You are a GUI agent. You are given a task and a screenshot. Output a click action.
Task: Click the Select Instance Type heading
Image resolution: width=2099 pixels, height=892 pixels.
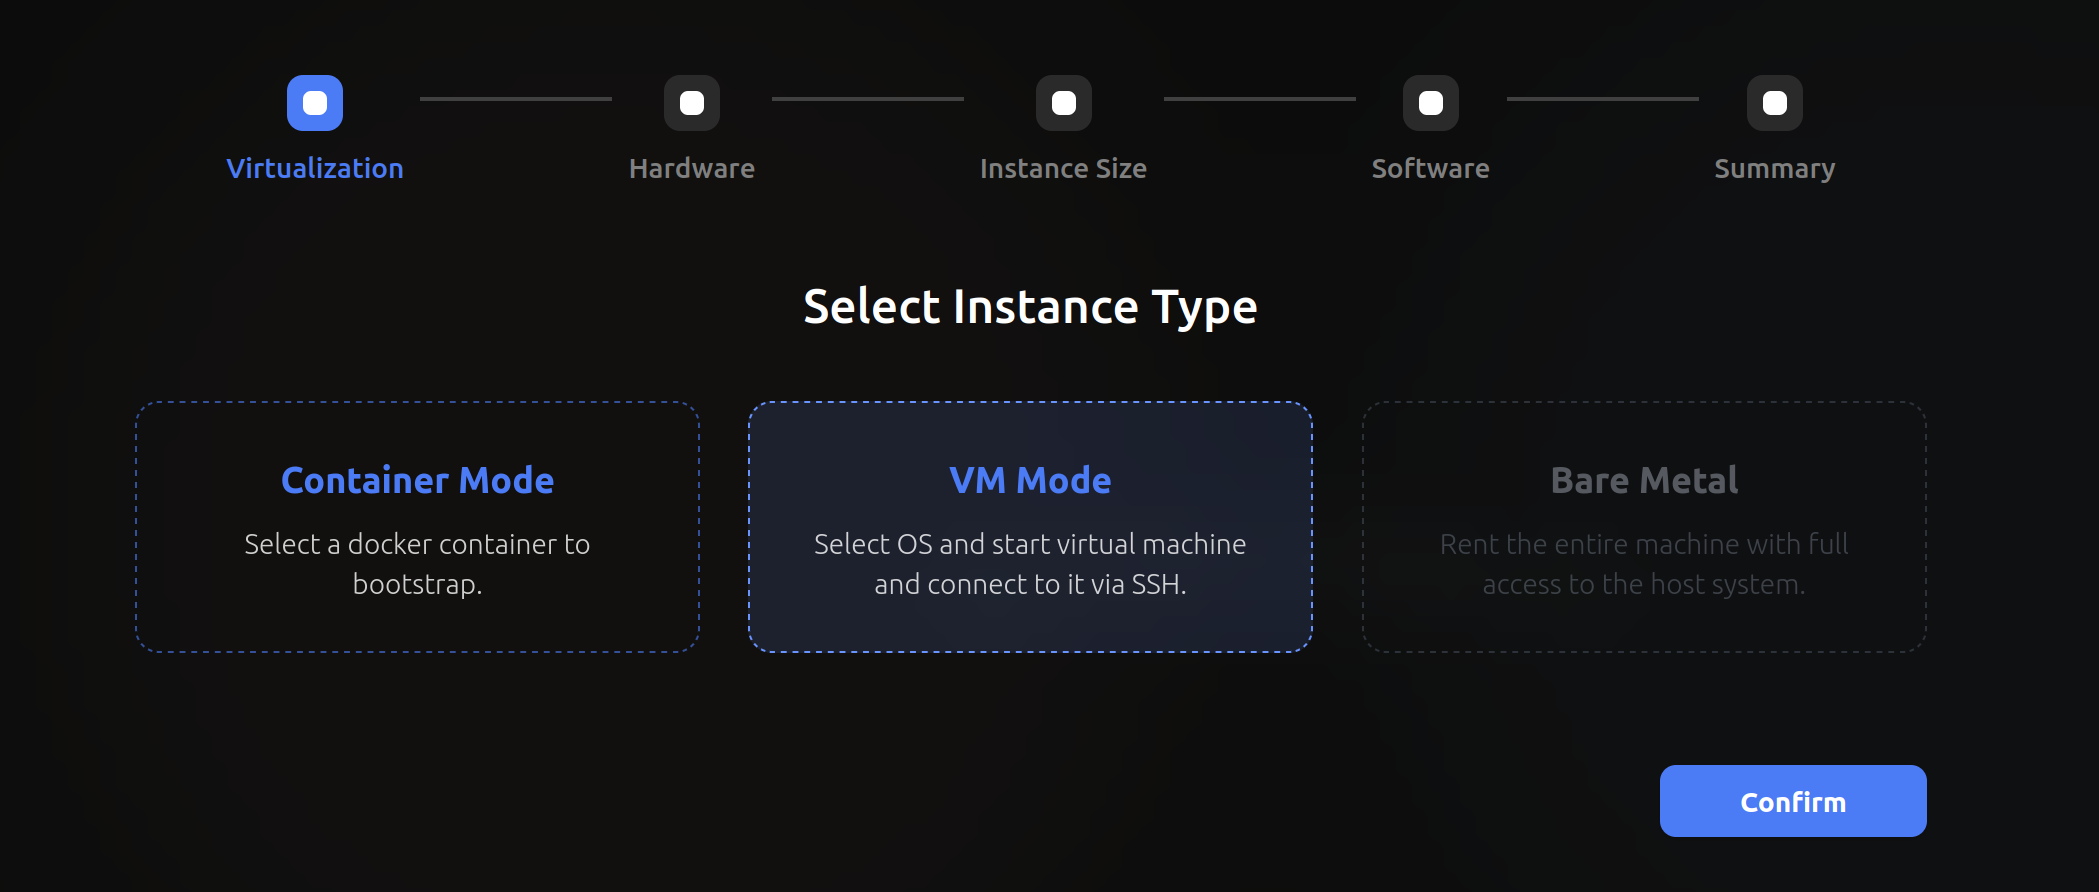tap(1030, 306)
